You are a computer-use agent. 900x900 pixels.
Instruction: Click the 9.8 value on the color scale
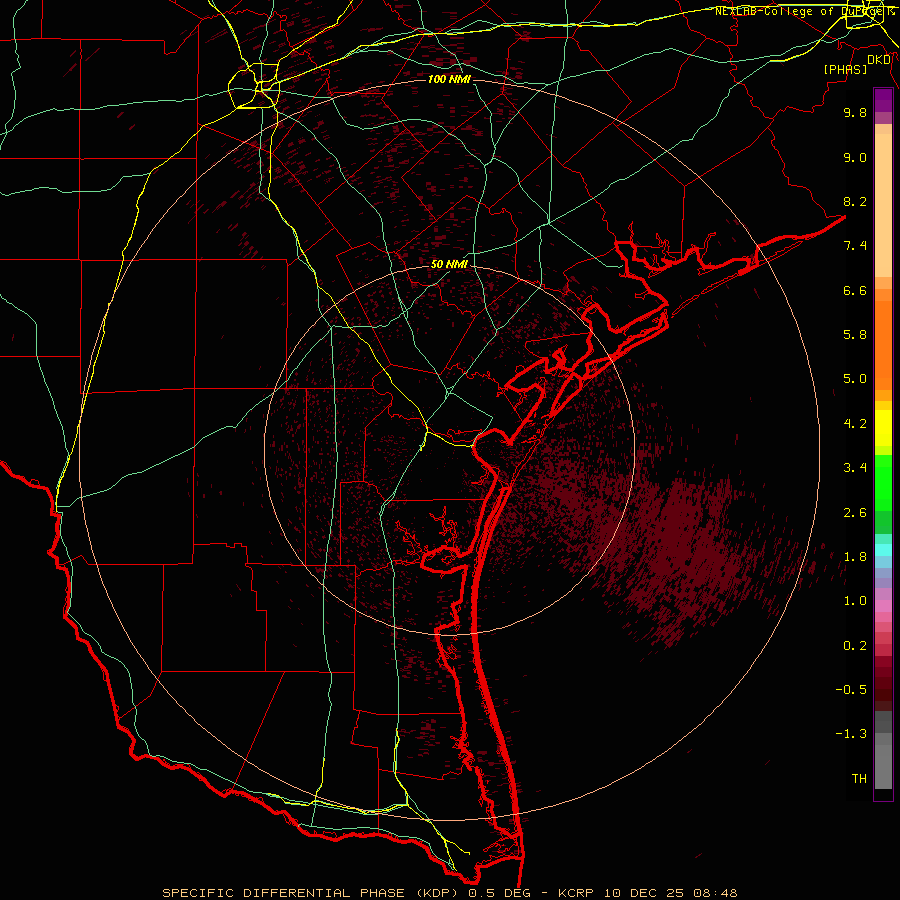pyautogui.click(x=855, y=112)
